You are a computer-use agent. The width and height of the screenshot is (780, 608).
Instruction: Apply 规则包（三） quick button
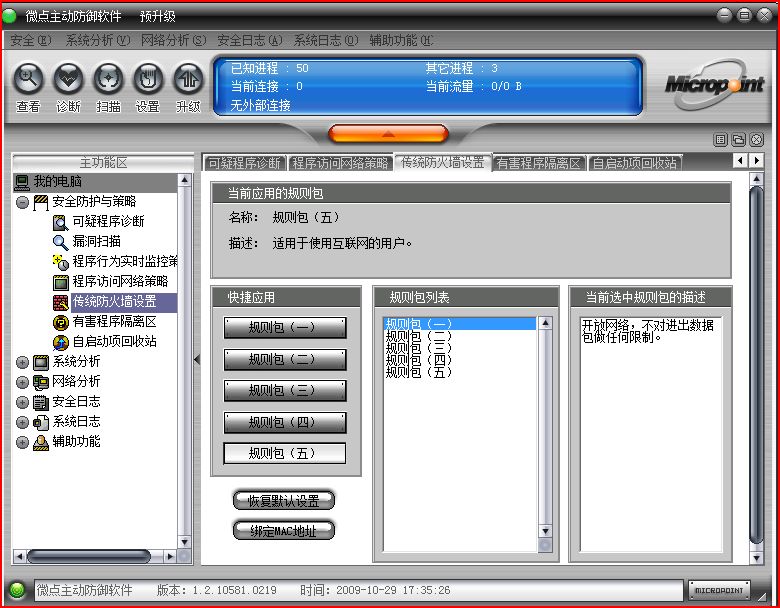click(x=284, y=390)
